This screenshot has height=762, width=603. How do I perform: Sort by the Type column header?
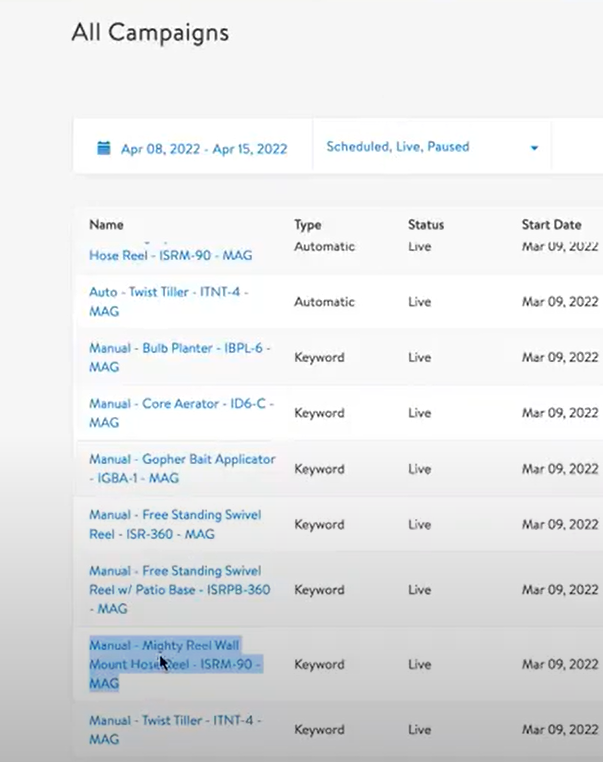coord(307,225)
